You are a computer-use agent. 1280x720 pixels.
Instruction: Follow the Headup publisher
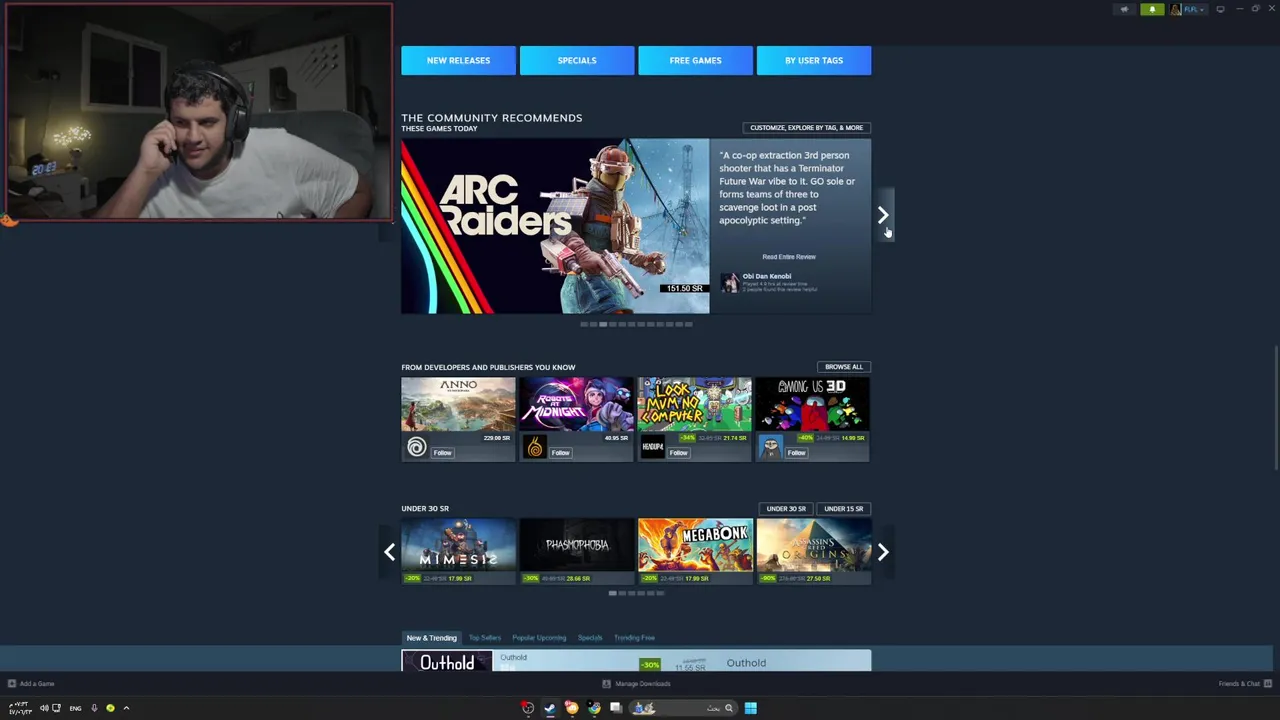[678, 453]
